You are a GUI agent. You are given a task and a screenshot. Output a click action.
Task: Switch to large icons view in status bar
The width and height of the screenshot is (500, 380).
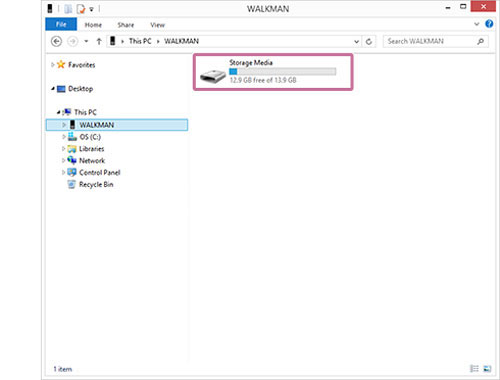click(x=487, y=368)
